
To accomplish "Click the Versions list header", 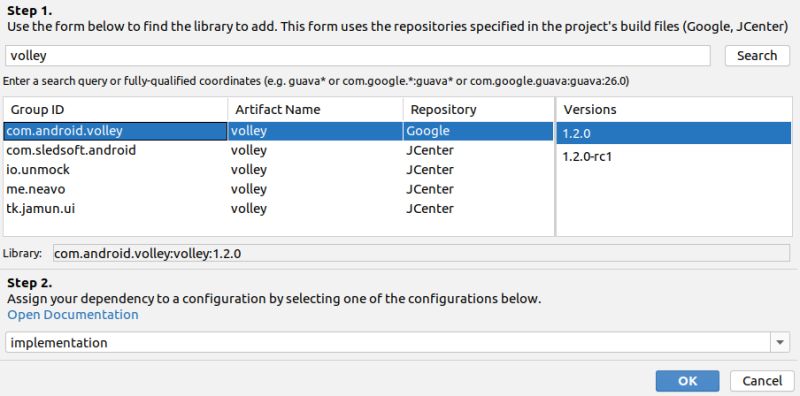I will (x=674, y=110).
